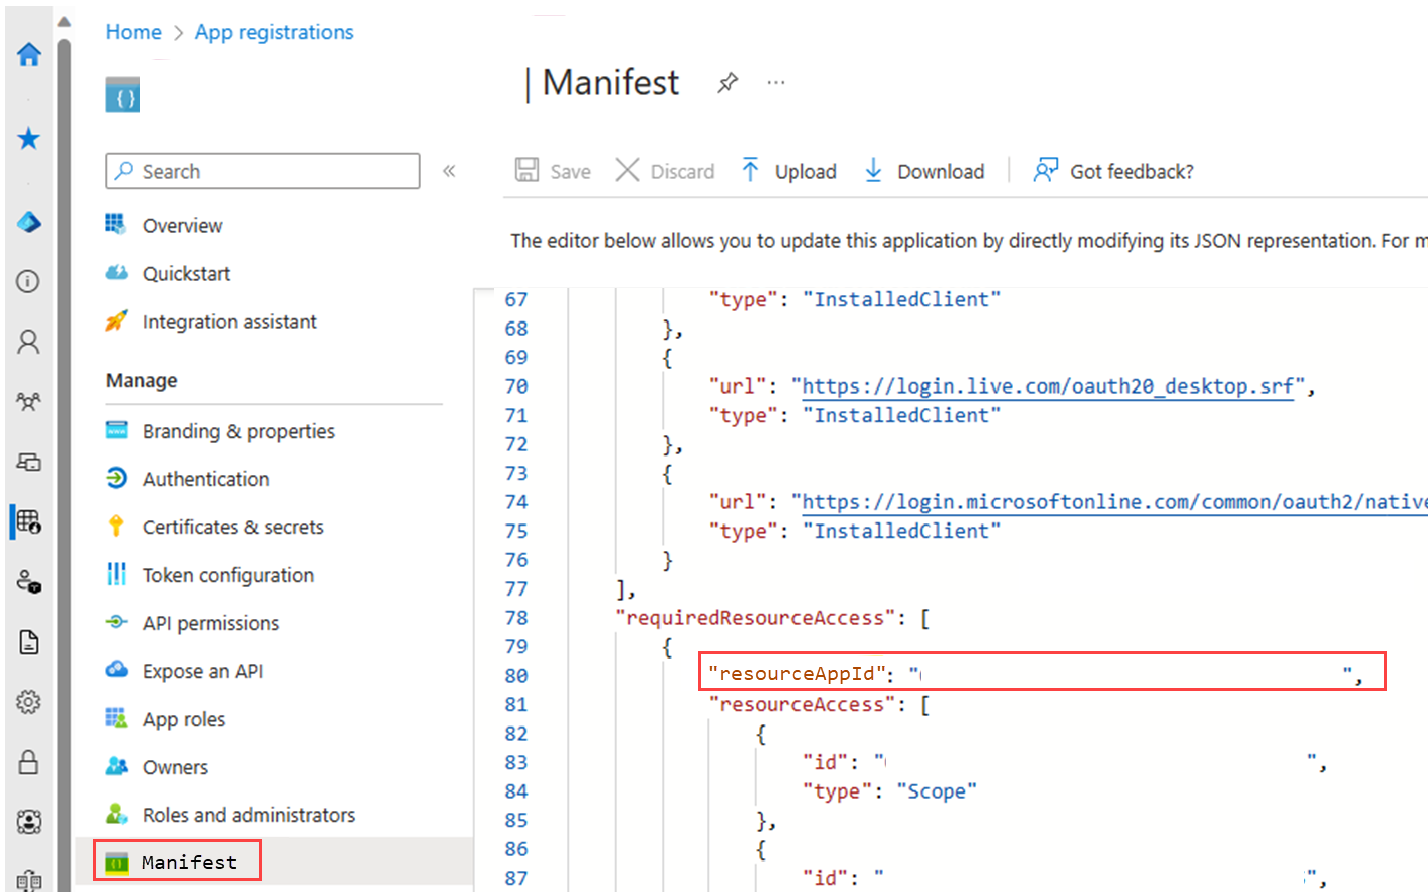1428x892 pixels.
Task: Follow the Home breadcrumb link
Action: click(x=134, y=32)
